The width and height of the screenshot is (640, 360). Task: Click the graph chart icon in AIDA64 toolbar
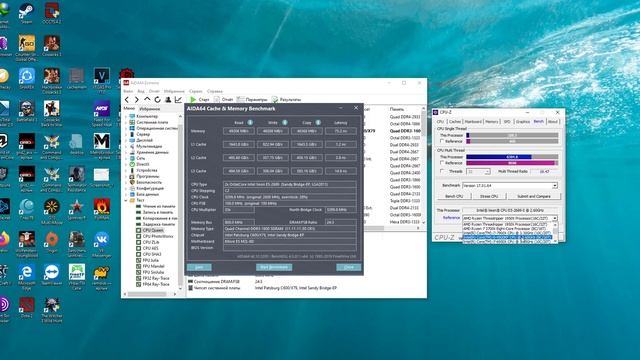coord(178,100)
